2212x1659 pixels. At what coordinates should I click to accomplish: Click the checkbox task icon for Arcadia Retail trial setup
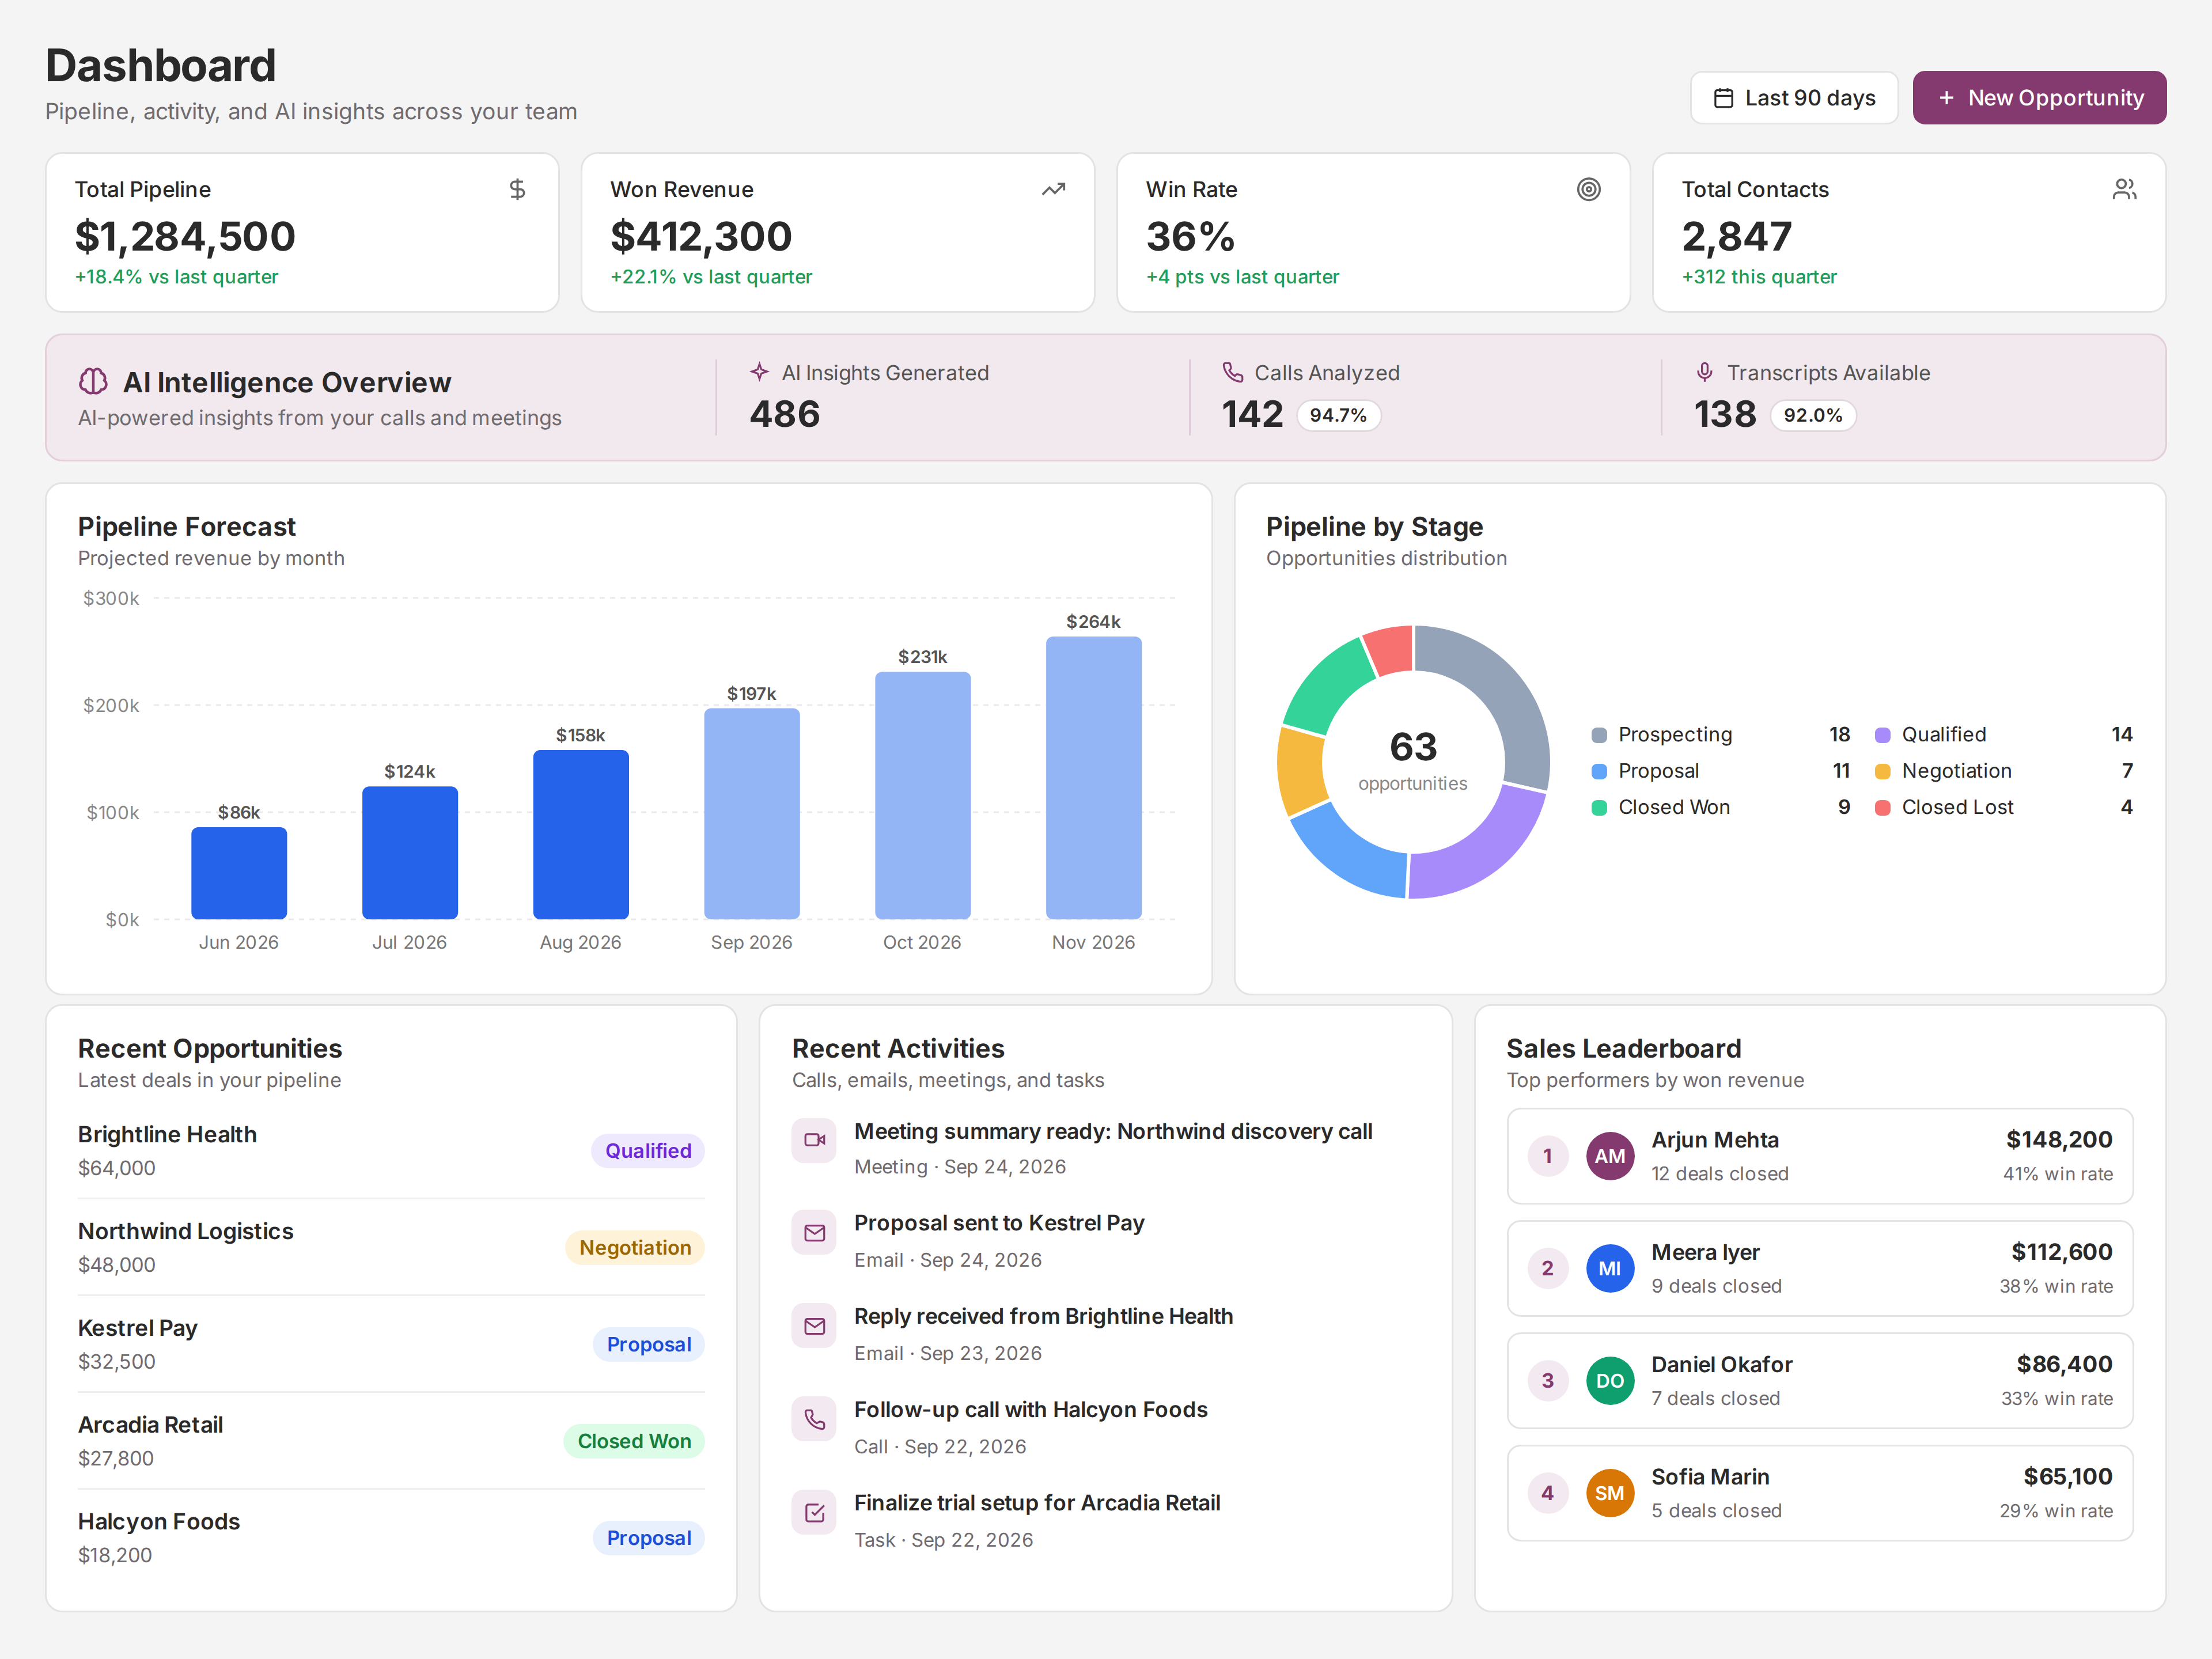814,1513
